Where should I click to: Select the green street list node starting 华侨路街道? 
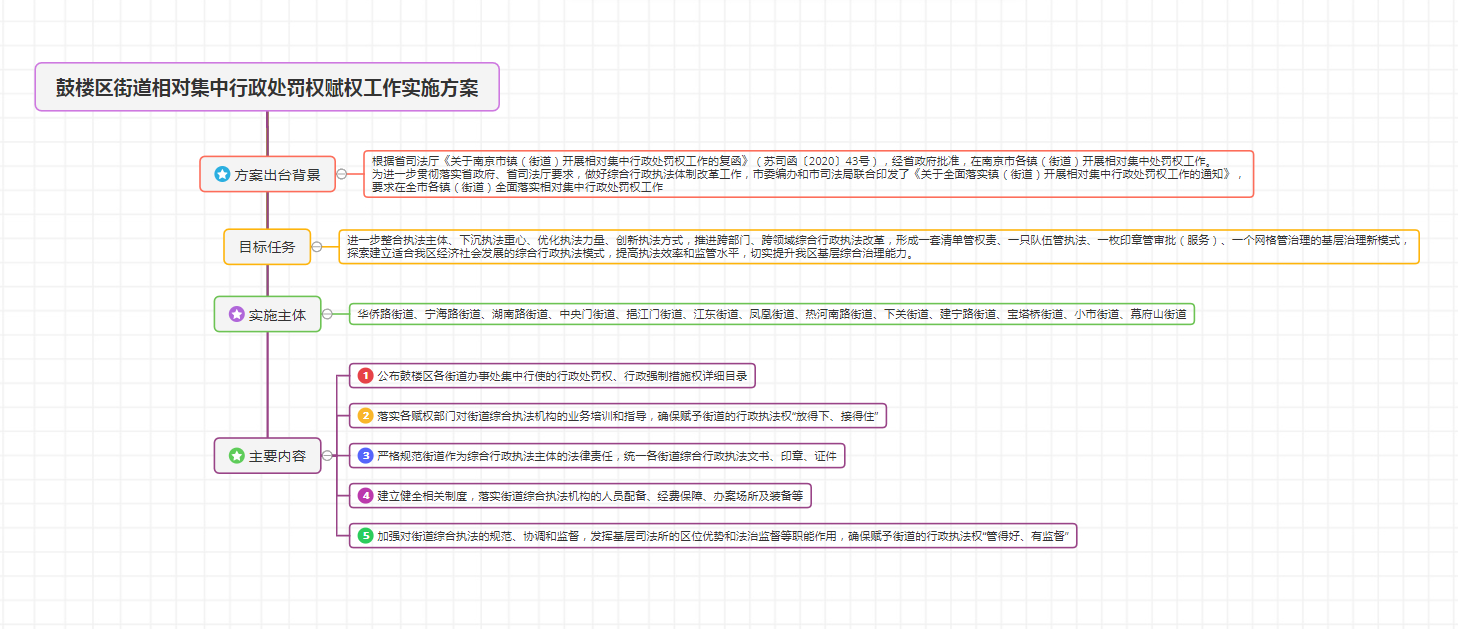771,314
